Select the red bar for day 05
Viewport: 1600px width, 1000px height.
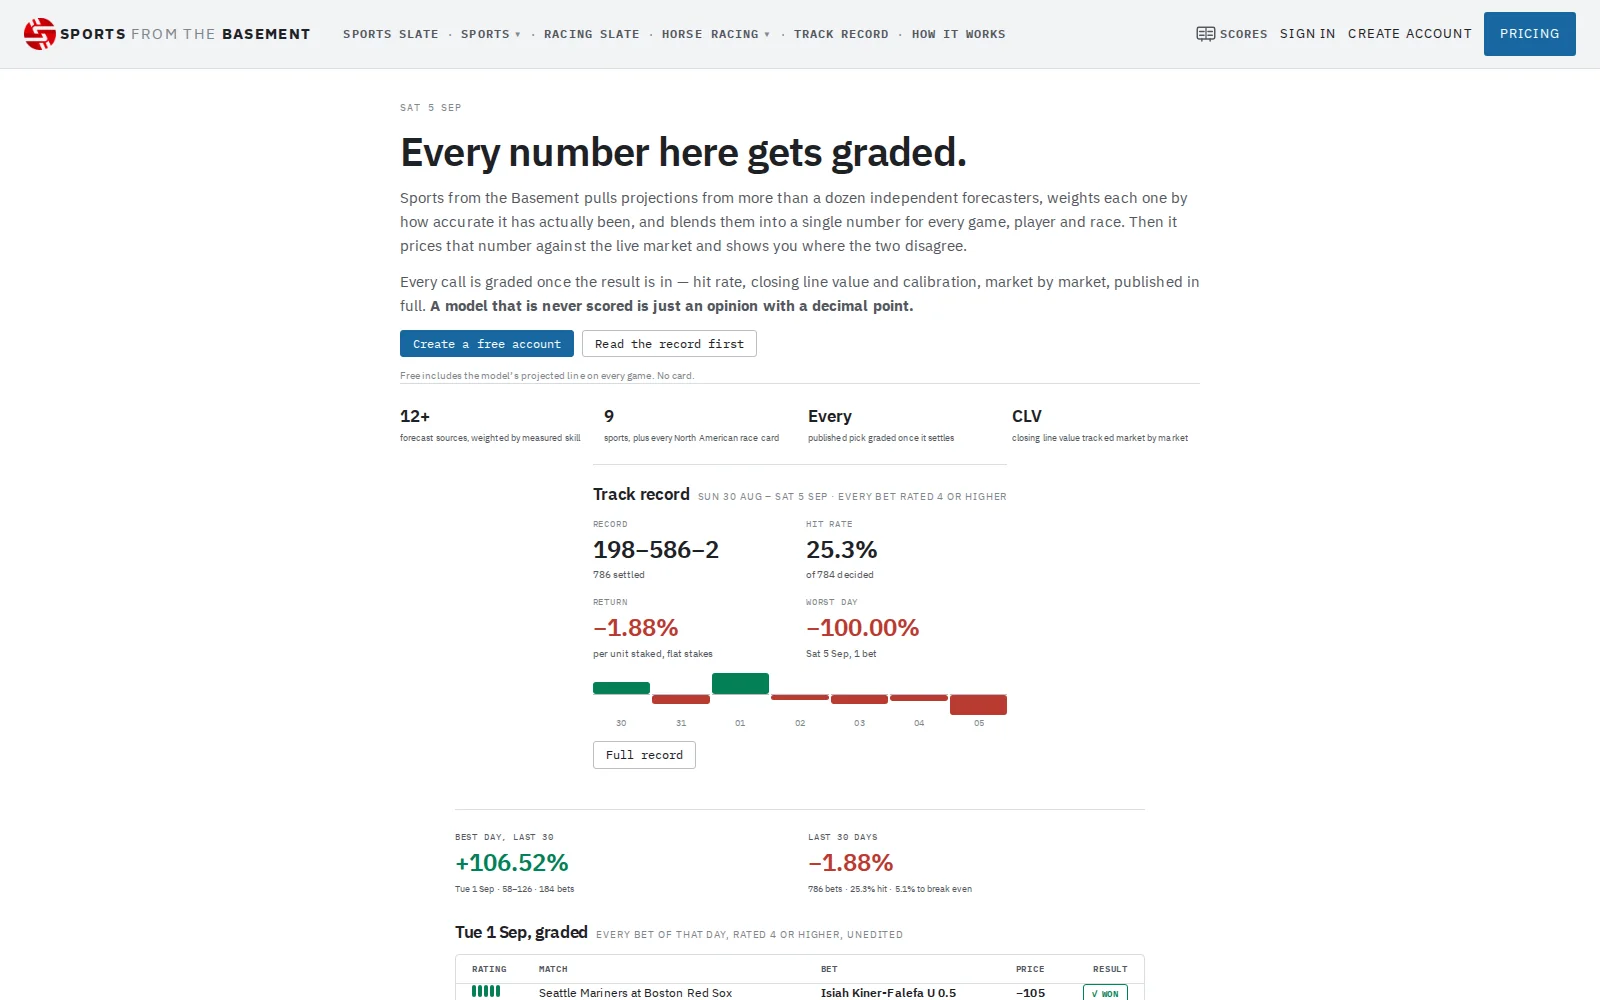coord(978,705)
